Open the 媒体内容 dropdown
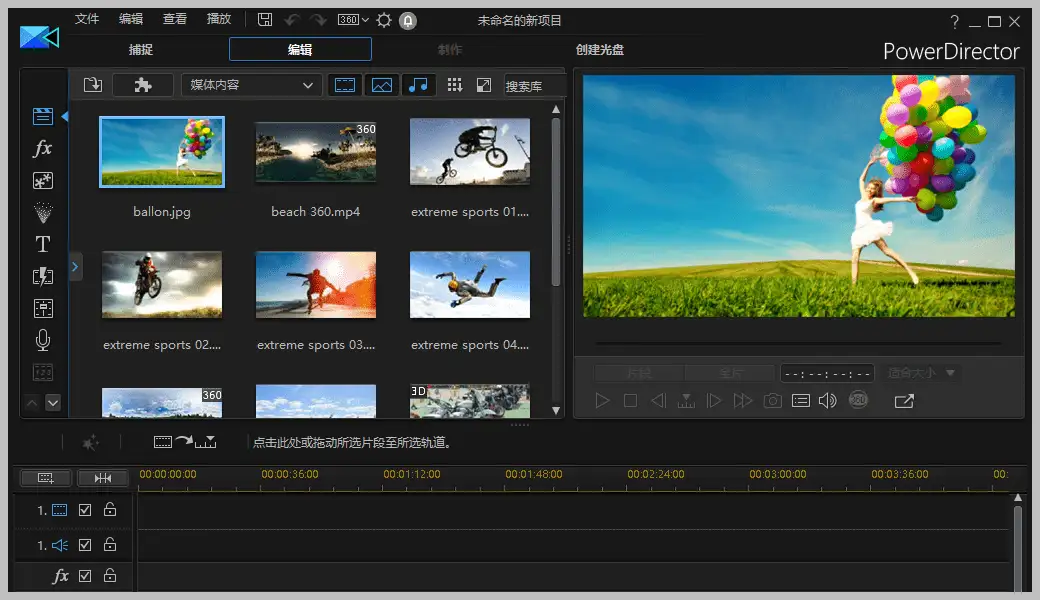 (250, 85)
